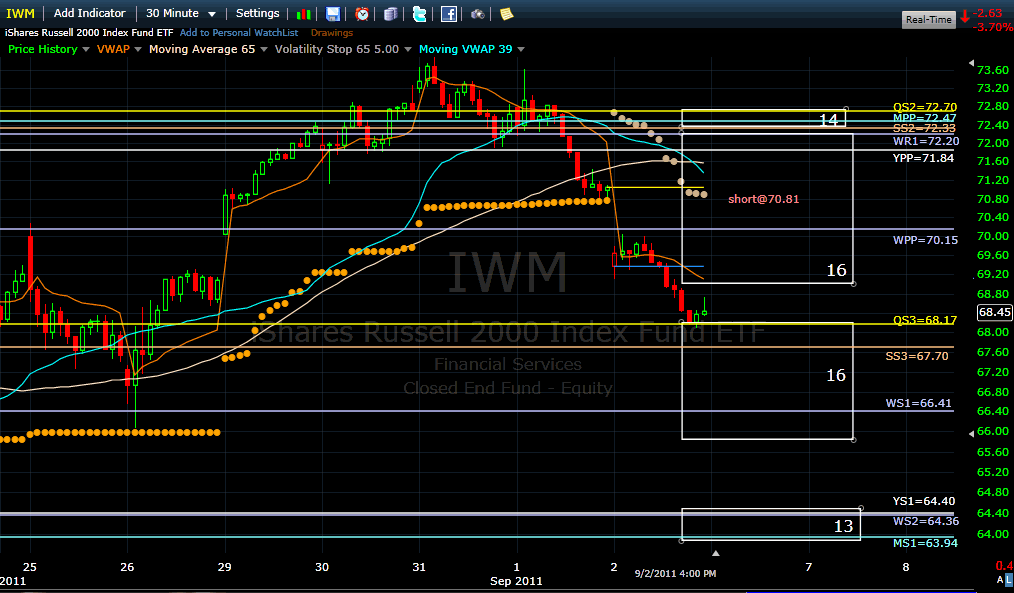The width and height of the screenshot is (1014, 593).
Task: Open the alarm clock alert icon
Action: click(362, 14)
